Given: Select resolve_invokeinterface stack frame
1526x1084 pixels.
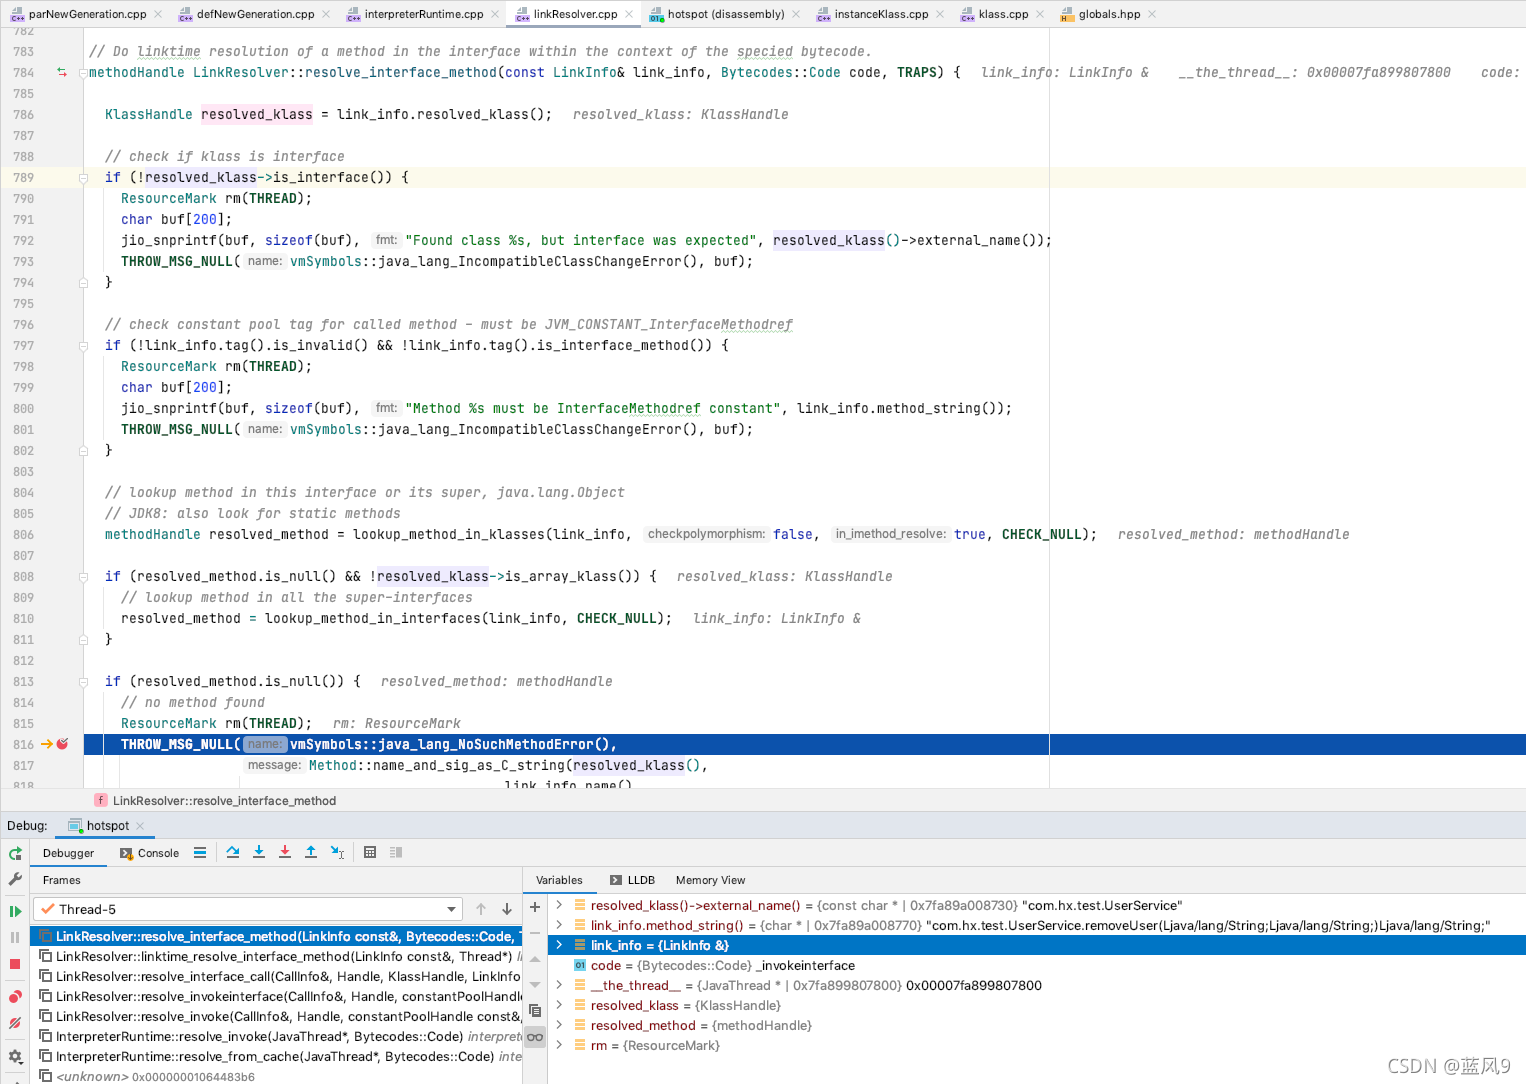Looking at the screenshot, I should click(x=277, y=996).
